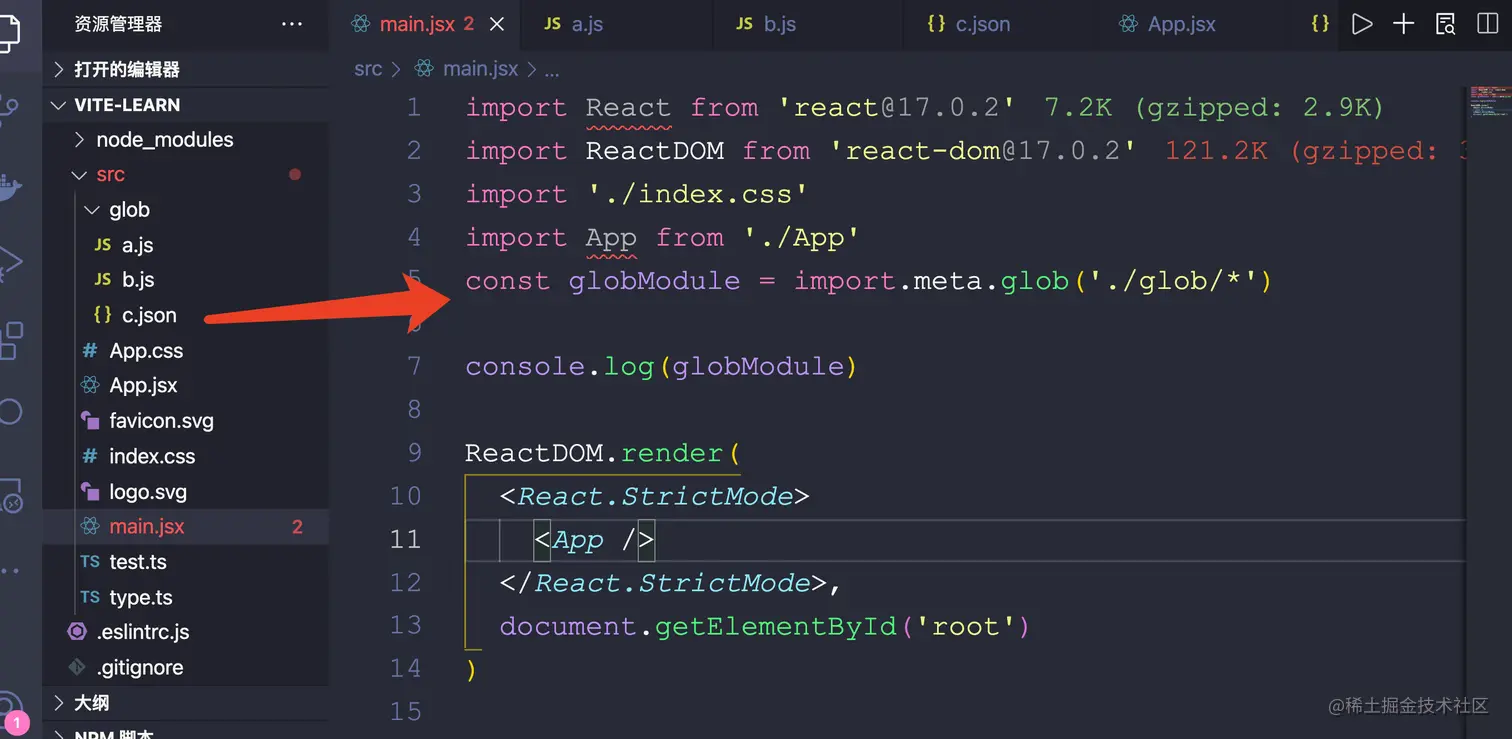The height and width of the screenshot is (739, 1512).
Task: Open the preview search icon in editor toolbar
Action: click(1446, 24)
